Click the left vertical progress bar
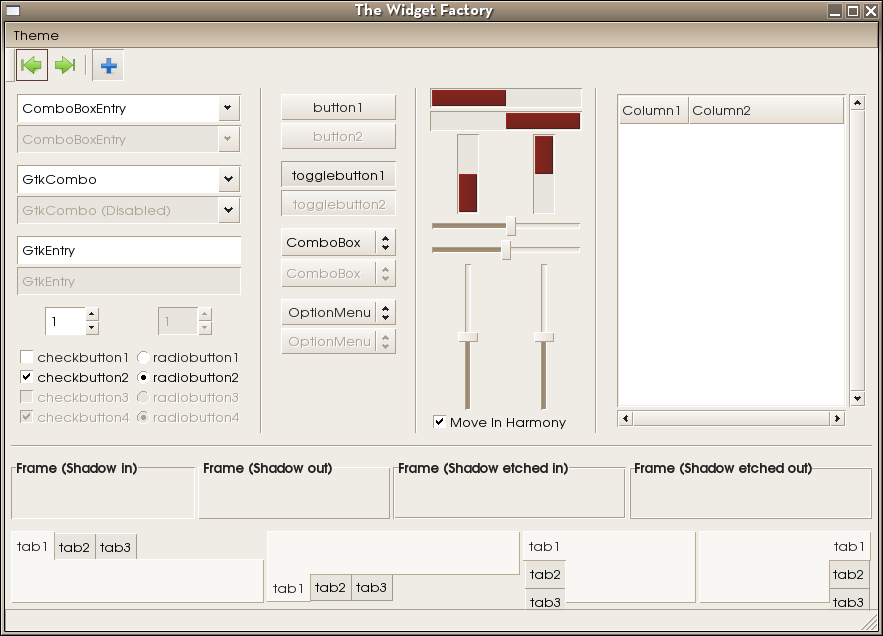 pyautogui.click(x=468, y=174)
